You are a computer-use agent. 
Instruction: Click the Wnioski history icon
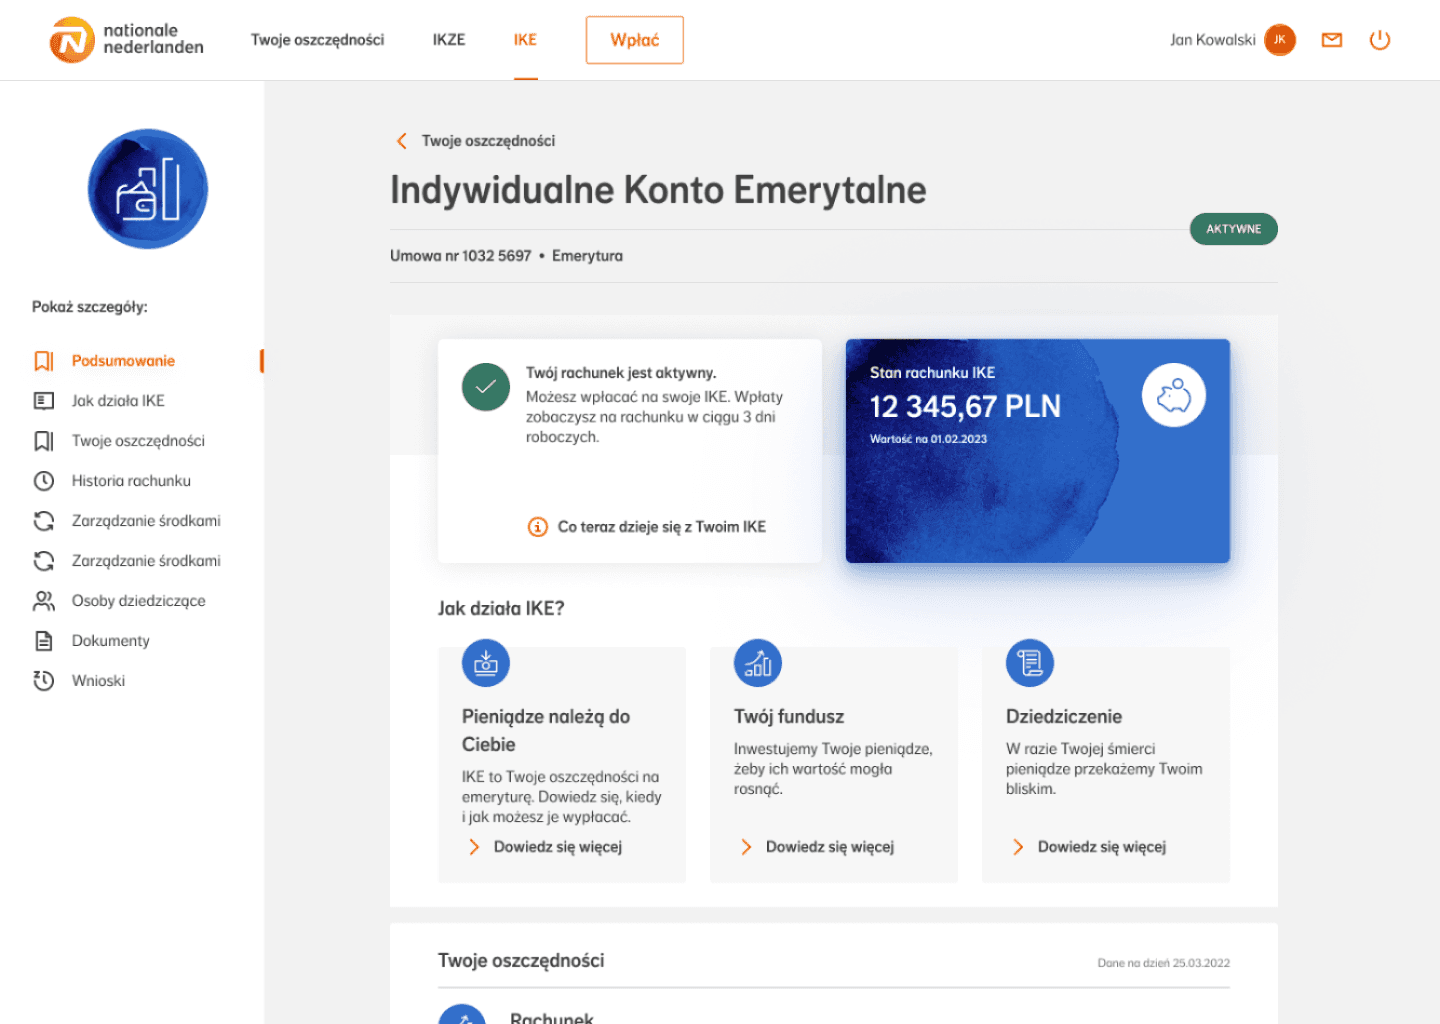(x=44, y=681)
